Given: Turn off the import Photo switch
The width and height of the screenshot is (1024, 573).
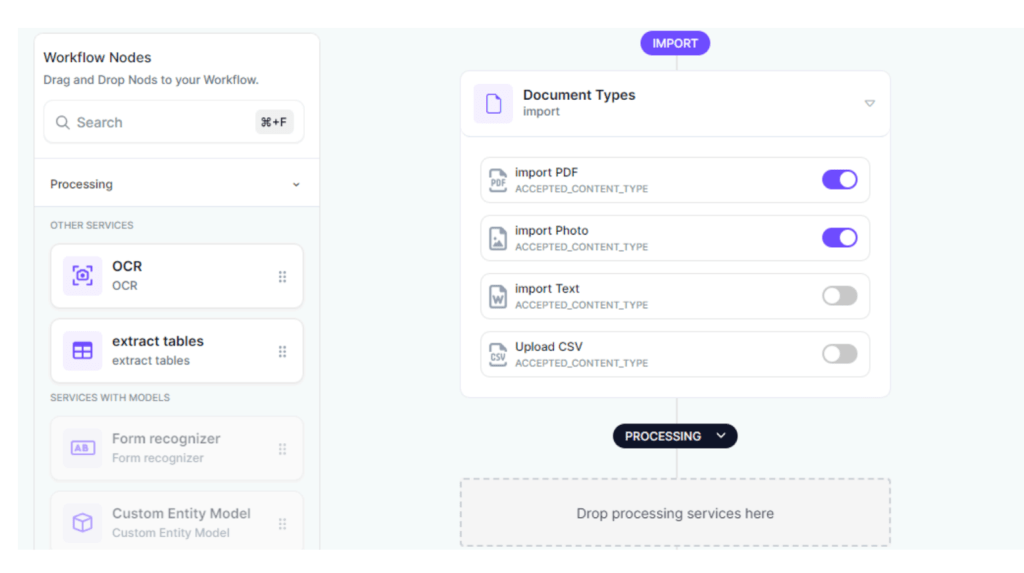Looking at the screenshot, I should tap(839, 238).
